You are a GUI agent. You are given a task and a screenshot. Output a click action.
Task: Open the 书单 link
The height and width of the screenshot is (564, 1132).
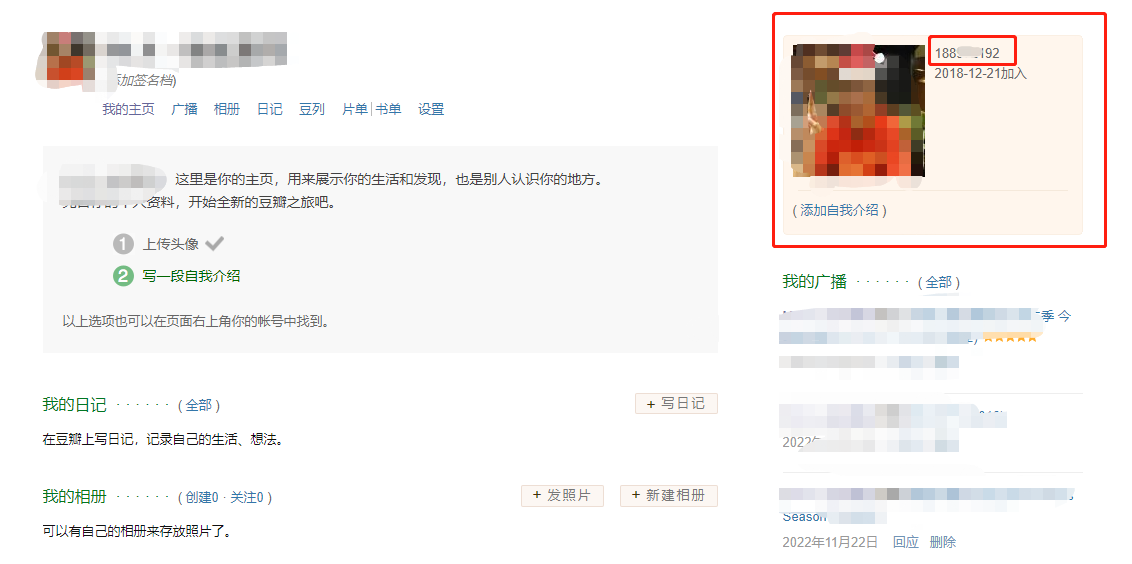(x=388, y=110)
